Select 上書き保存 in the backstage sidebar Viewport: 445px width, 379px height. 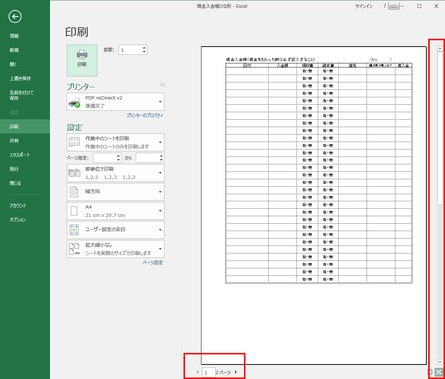[x=20, y=78]
